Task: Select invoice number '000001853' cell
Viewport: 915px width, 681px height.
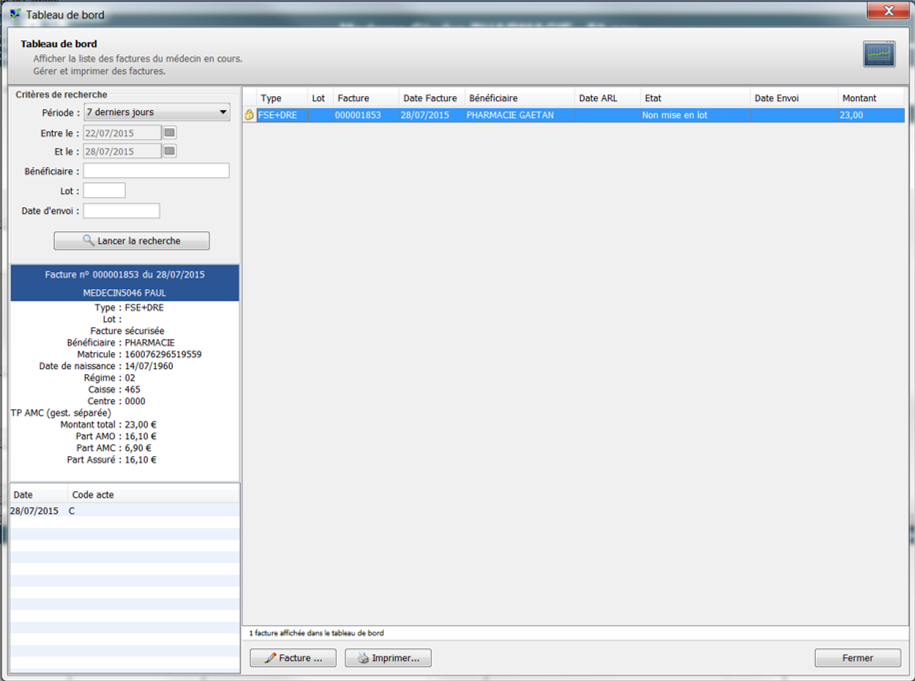Action: tap(366, 115)
